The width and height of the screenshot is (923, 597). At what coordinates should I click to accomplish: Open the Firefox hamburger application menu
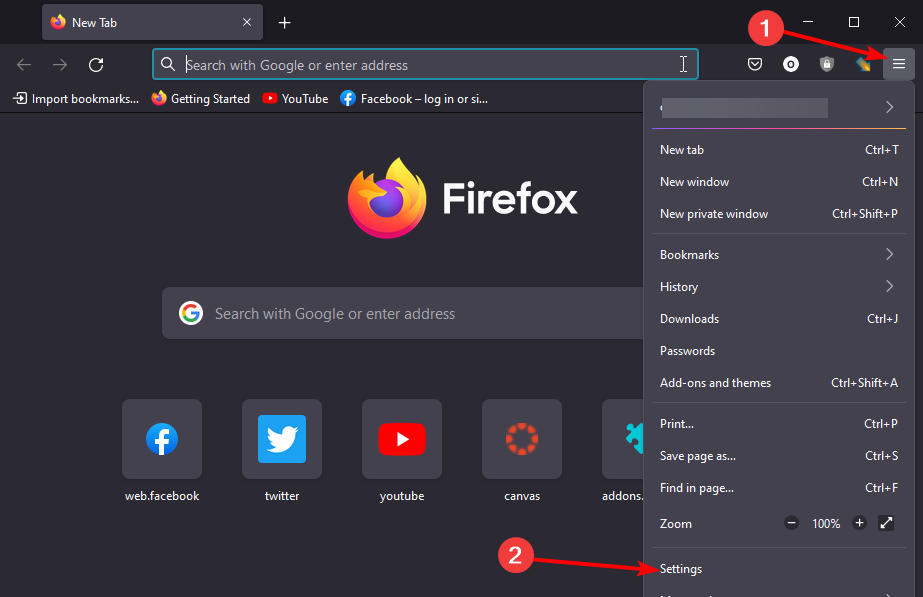coord(898,64)
